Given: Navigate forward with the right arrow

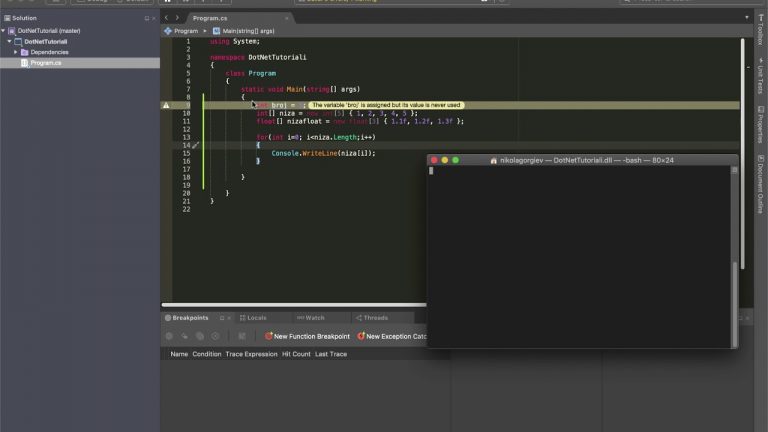Looking at the screenshot, I should pos(177,18).
